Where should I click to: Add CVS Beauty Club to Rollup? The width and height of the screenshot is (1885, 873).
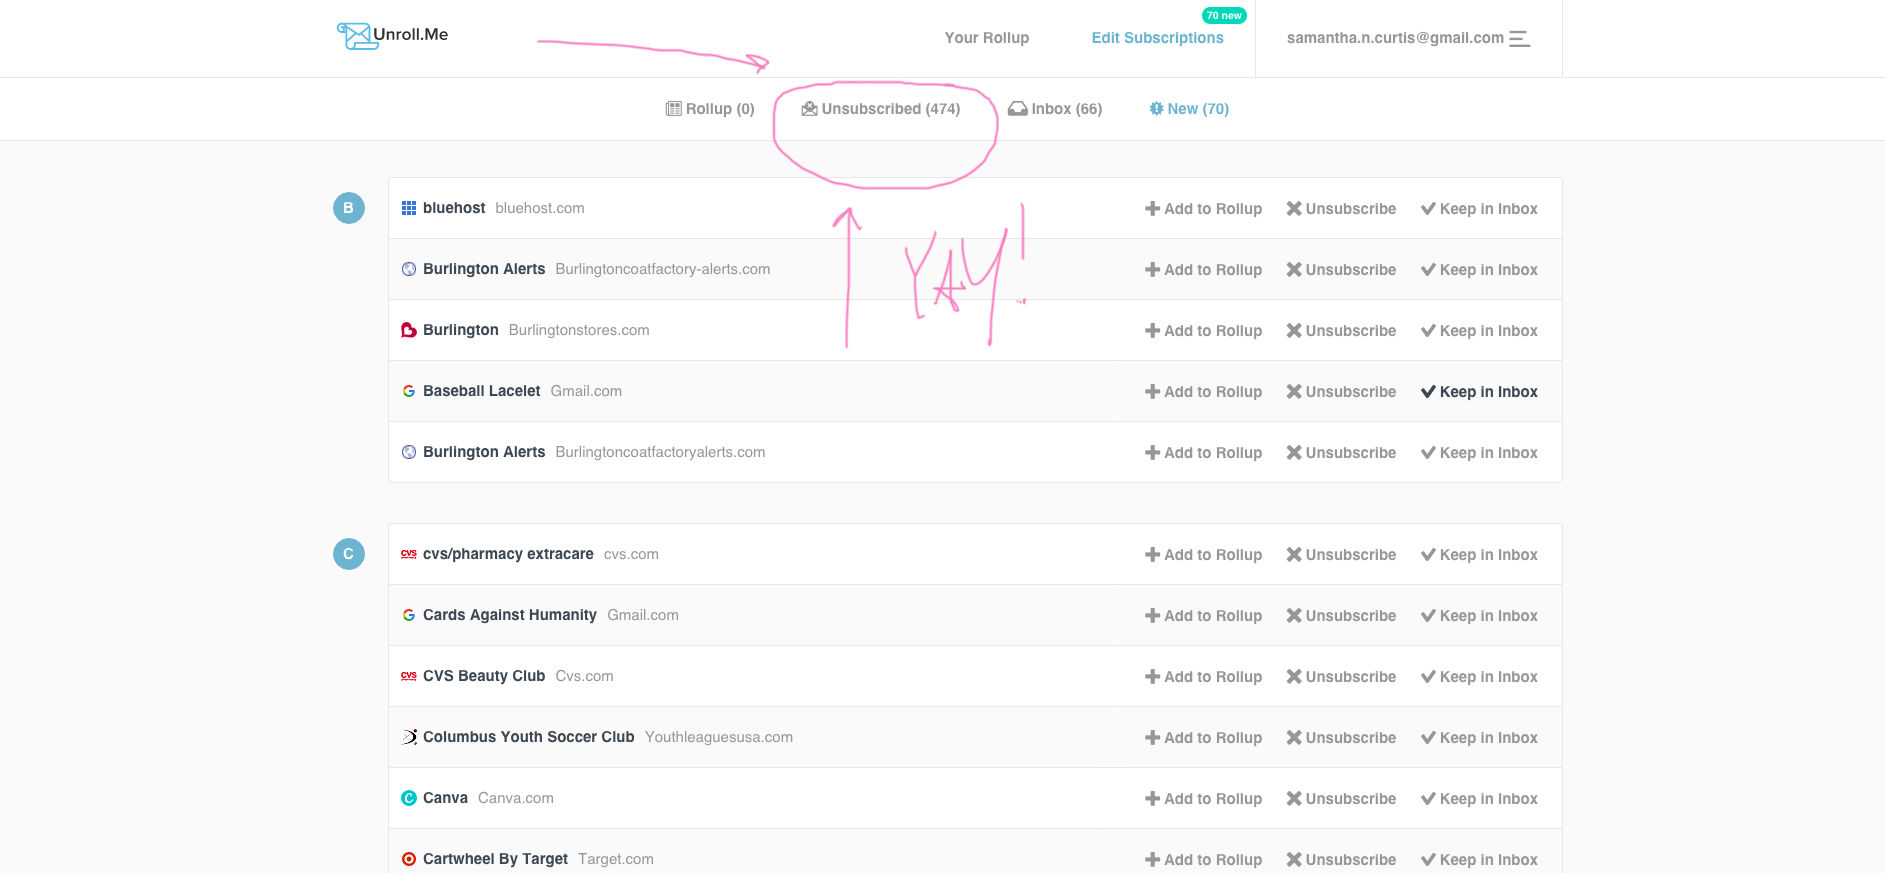click(x=1204, y=677)
